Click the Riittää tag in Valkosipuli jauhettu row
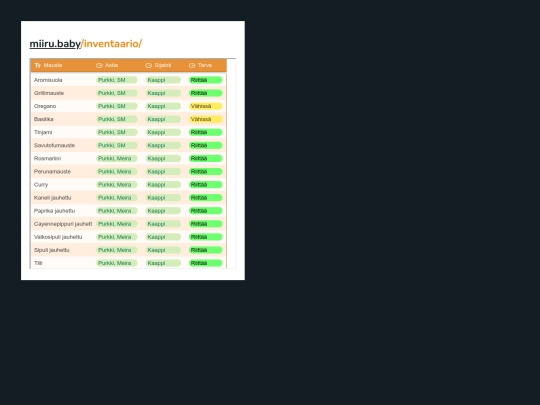The width and height of the screenshot is (540, 405). click(x=206, y=237)
